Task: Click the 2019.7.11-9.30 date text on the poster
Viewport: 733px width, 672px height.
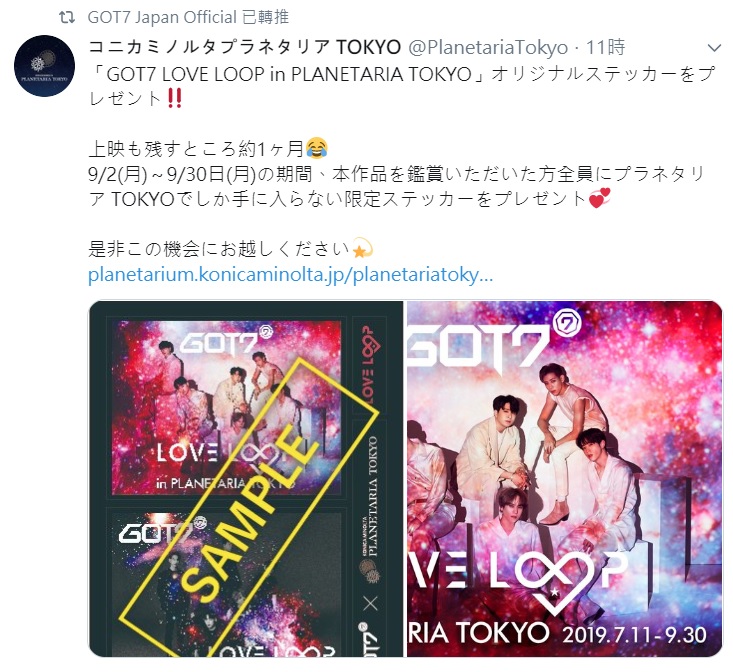Action: [x=634, y=635]
